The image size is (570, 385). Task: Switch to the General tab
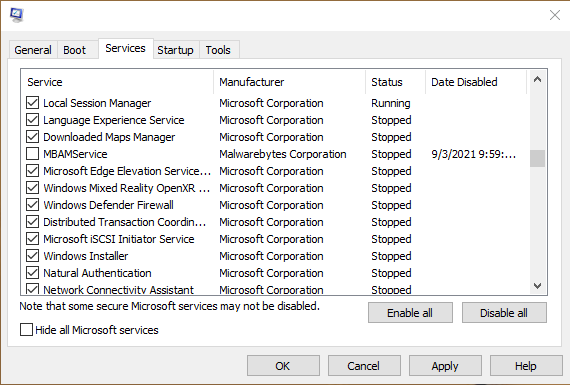click(33, 50)
